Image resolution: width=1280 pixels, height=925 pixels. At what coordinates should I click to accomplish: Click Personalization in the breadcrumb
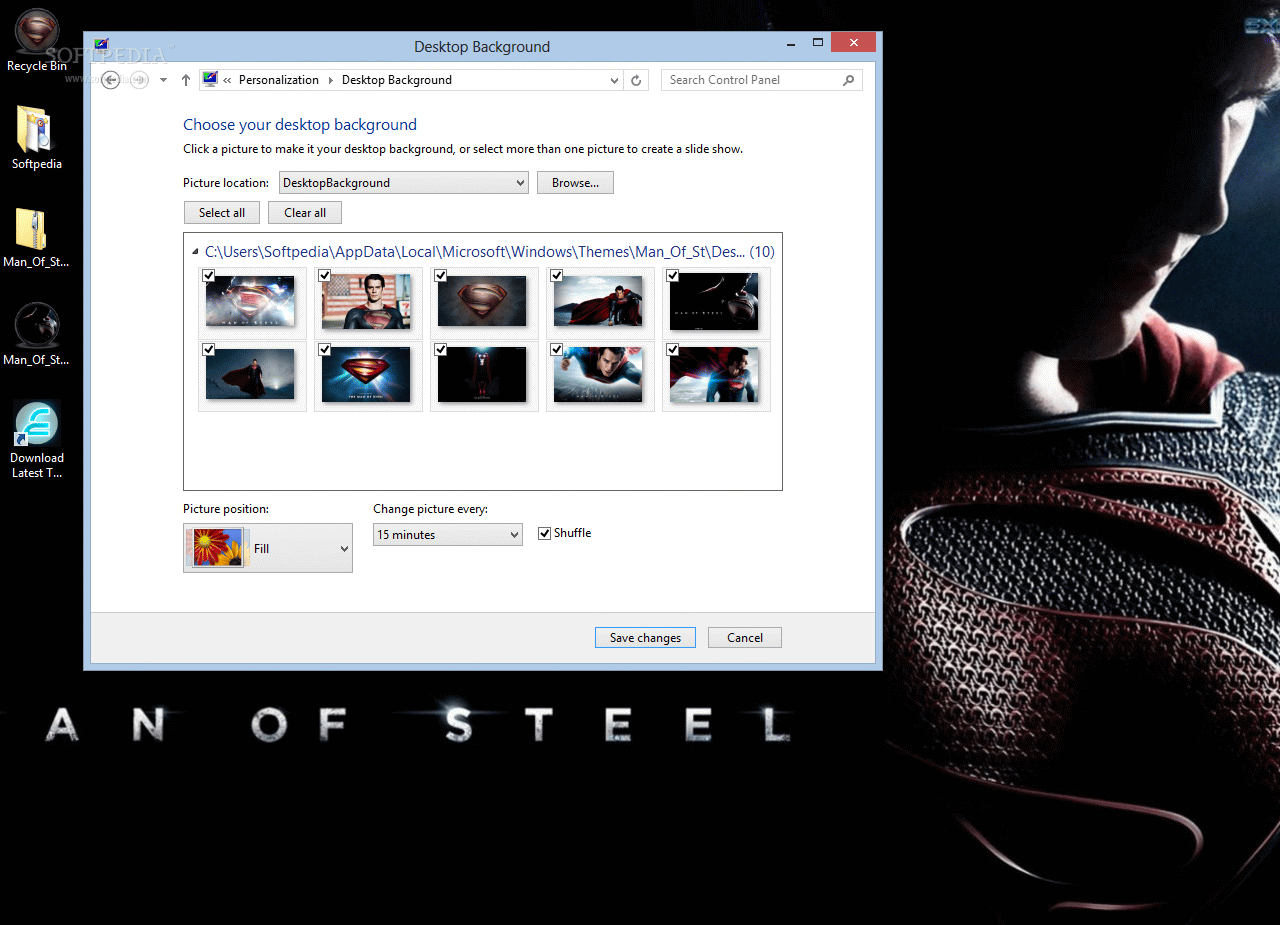click(x=279, y=80)
